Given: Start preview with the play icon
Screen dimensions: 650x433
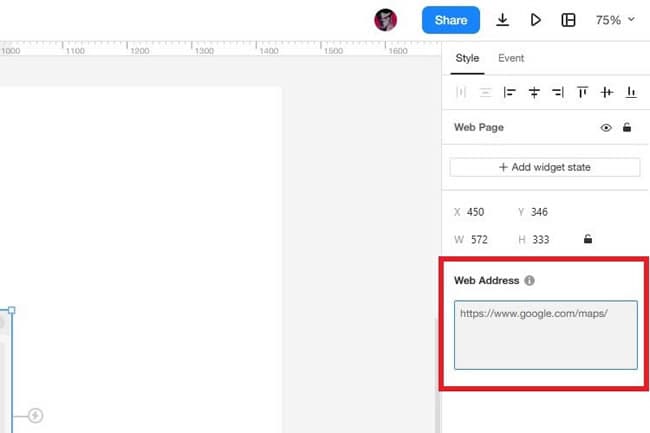Looking at the screenshot, I should pos(535,19).
